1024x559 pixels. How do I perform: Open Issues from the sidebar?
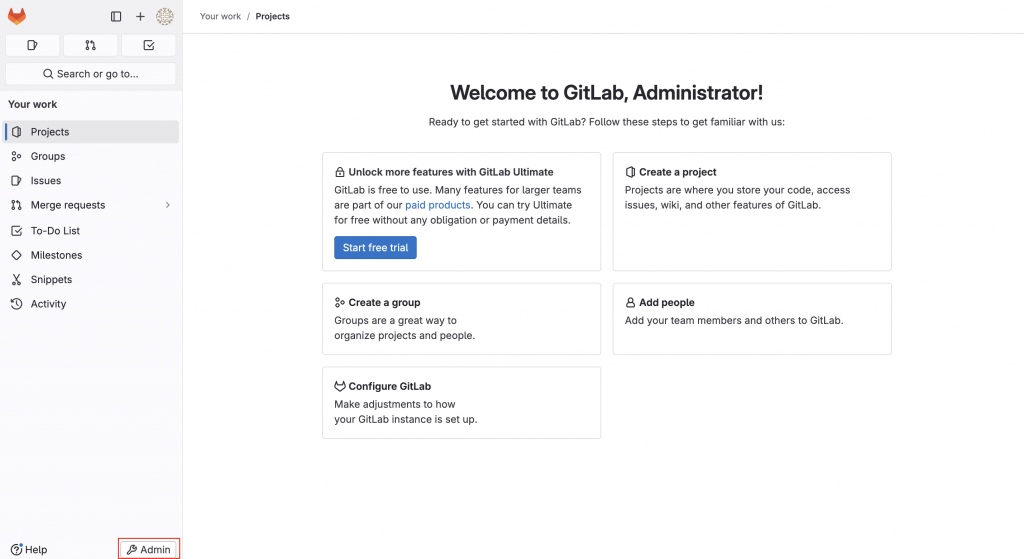pyautogui.click(x=91, y=181)
